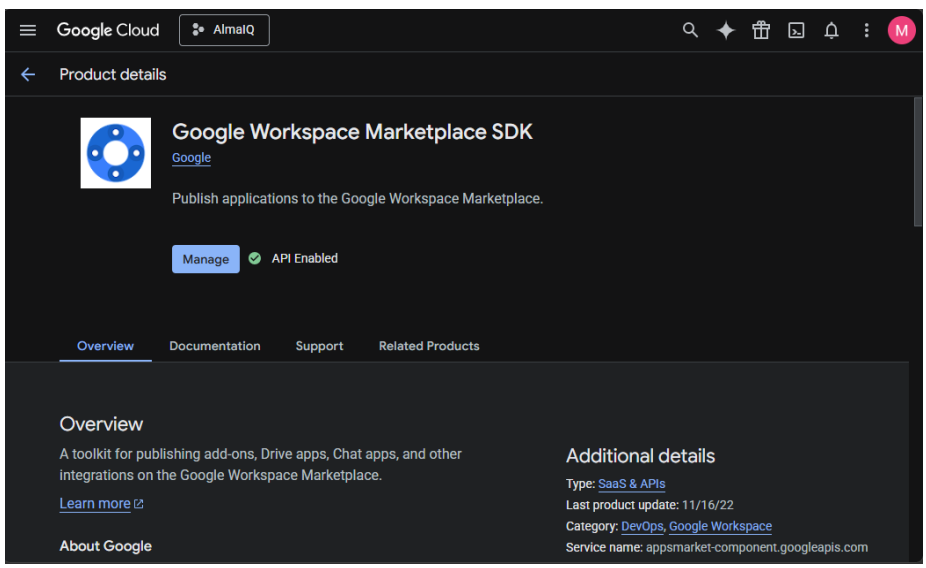Open the AlmaIQ project selector

[224, 30]
